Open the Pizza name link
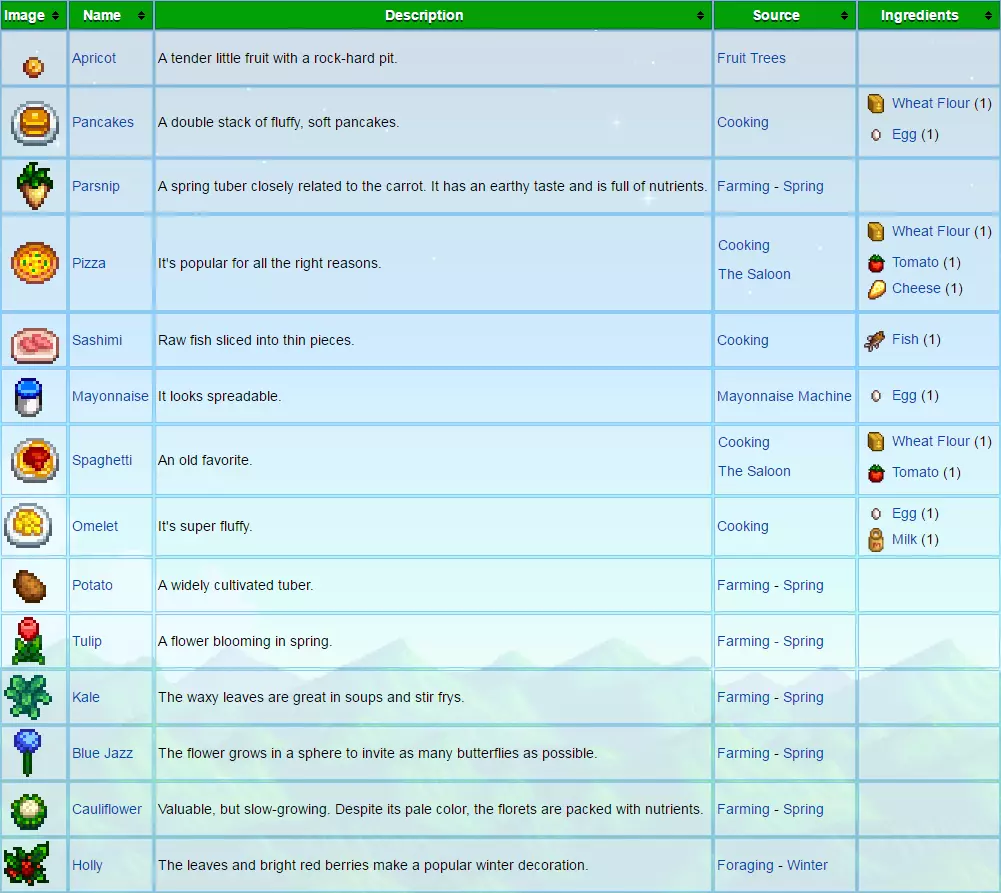1001x893 pixels. (89, 263)
